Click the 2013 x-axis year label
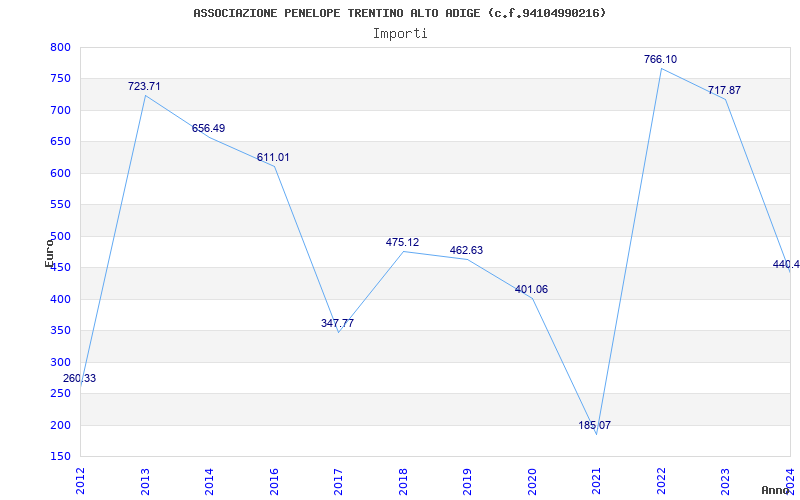 tap(145, 481)
